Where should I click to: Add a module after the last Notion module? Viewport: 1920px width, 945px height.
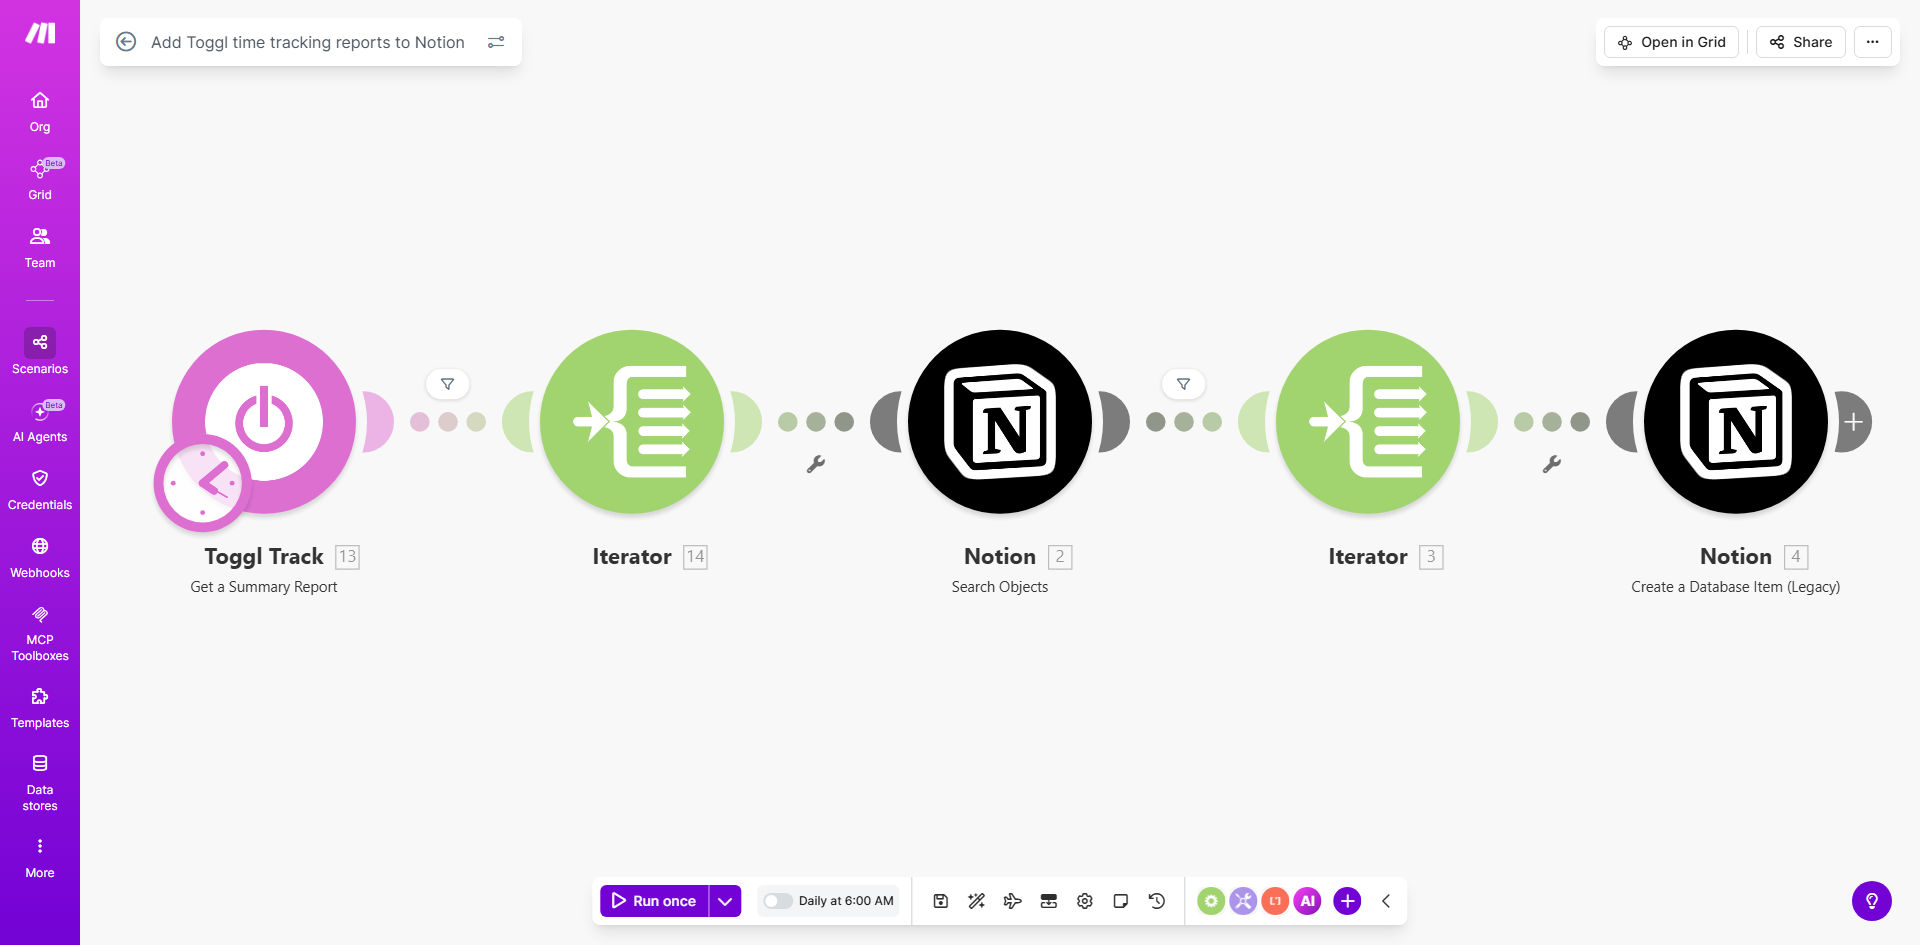(1853, 422)
